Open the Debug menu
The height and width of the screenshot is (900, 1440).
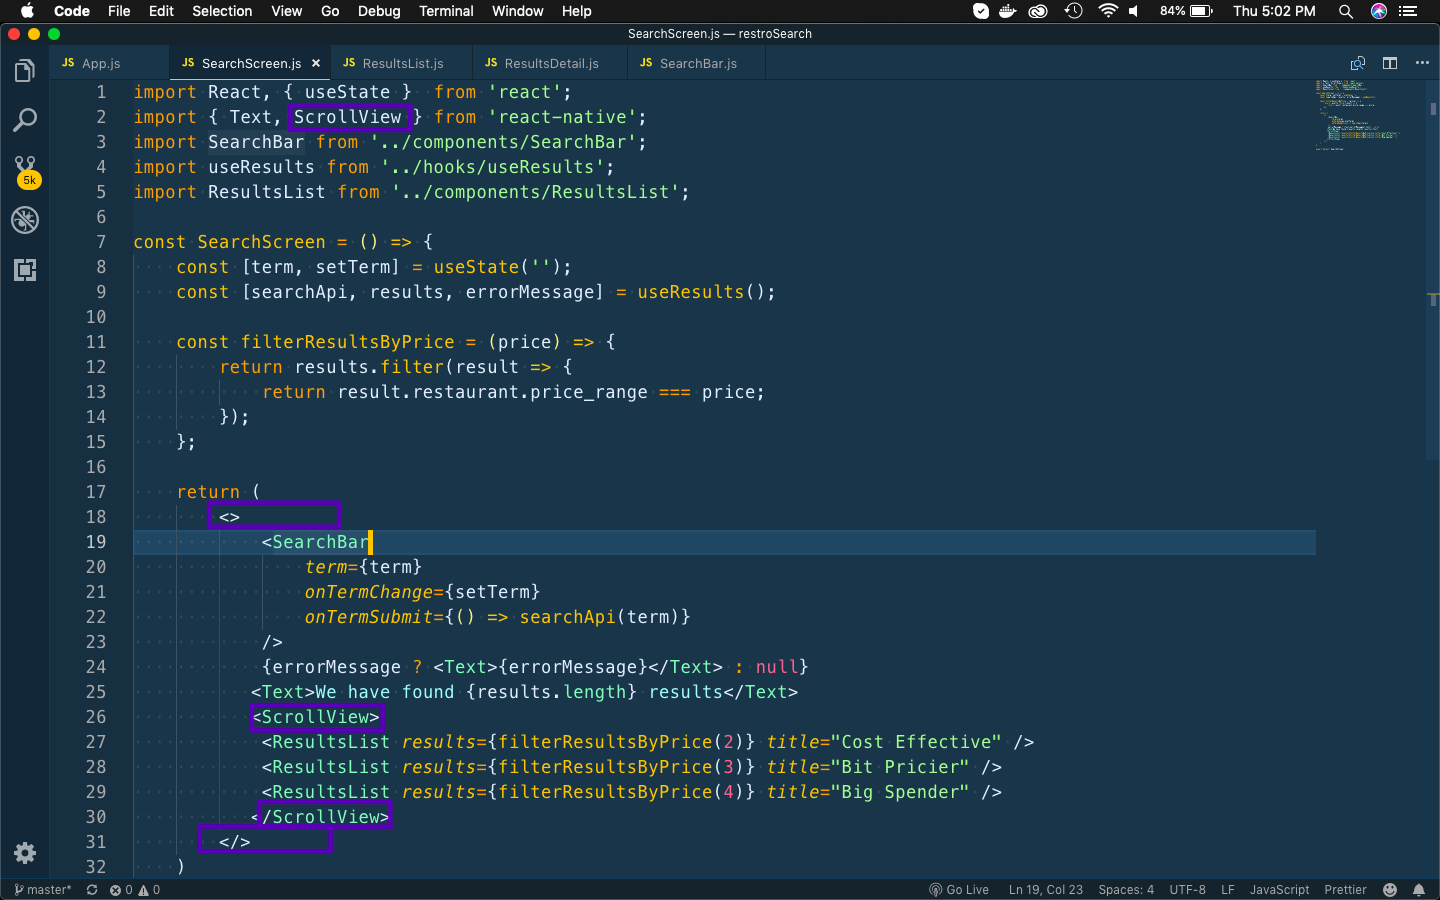point(379,11)
